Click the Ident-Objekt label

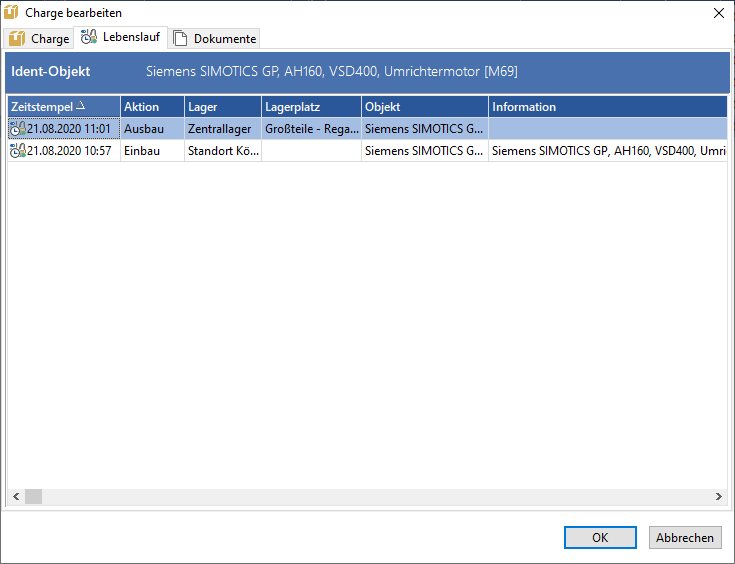click(x=51, y=71)
